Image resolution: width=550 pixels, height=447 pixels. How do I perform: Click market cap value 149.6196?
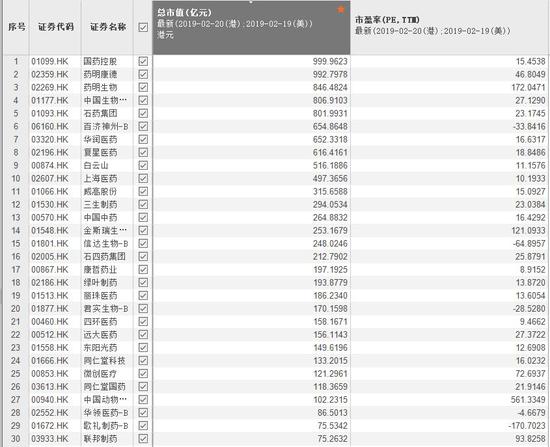click(330, 347)
